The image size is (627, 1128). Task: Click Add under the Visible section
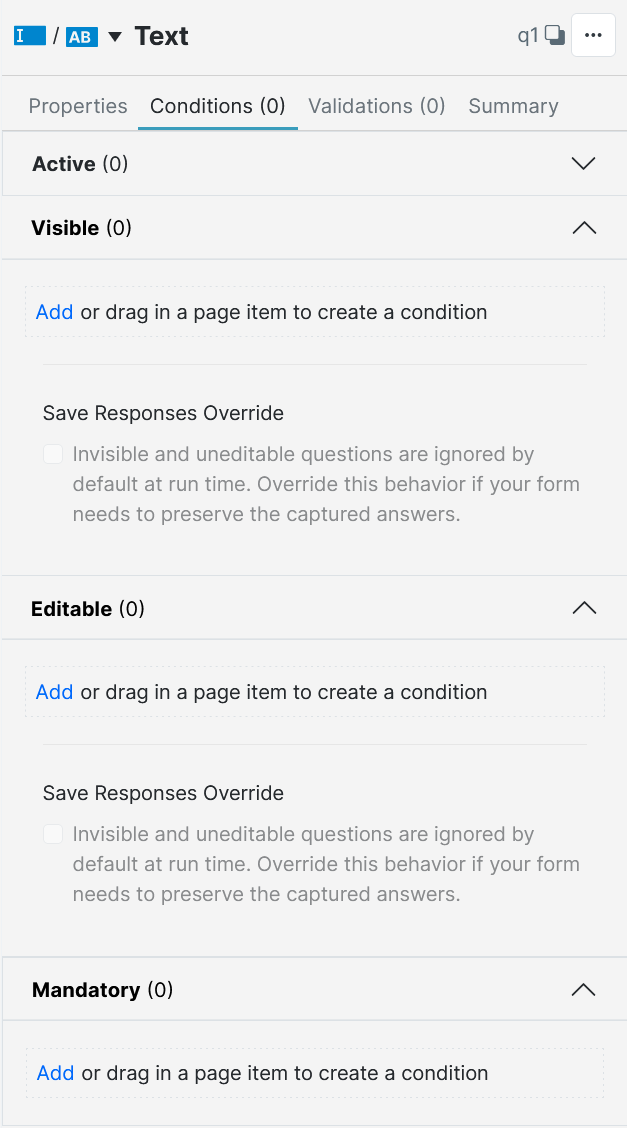[x=54, y=312]
